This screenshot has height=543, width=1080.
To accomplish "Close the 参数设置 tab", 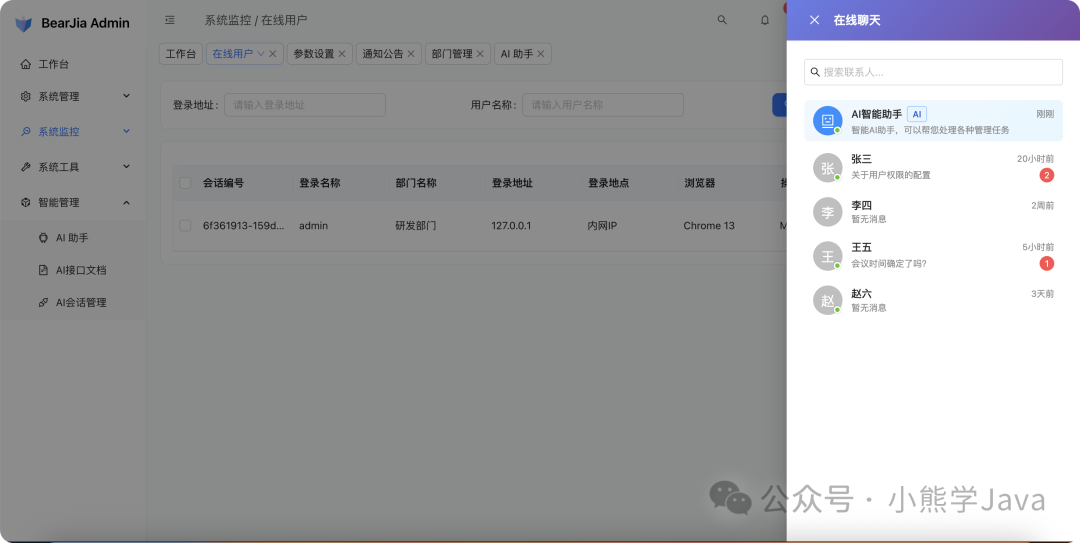I will tap(342, 54).
